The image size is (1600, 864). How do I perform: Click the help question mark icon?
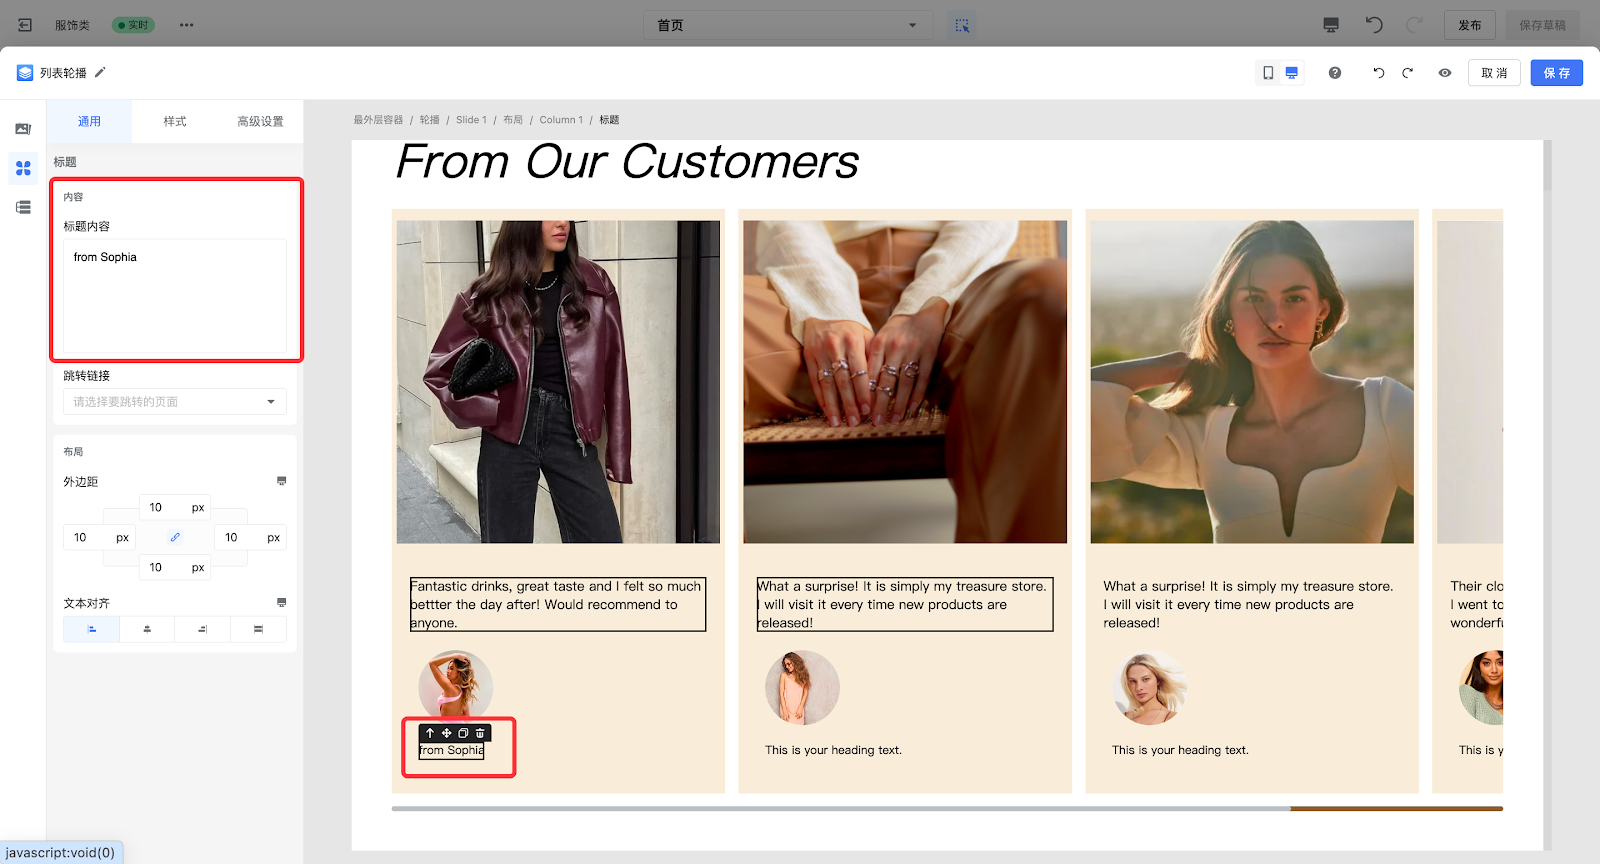(1335, 73)
